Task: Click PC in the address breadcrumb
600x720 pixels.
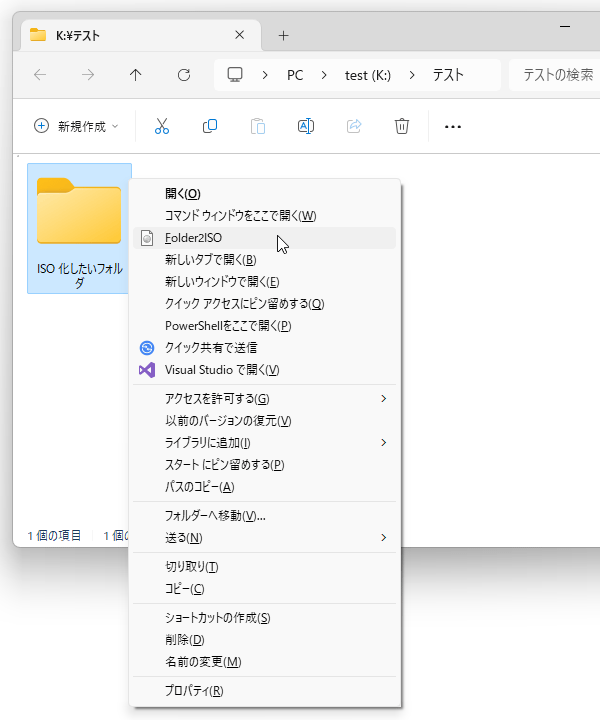Action: click(295, 75)
